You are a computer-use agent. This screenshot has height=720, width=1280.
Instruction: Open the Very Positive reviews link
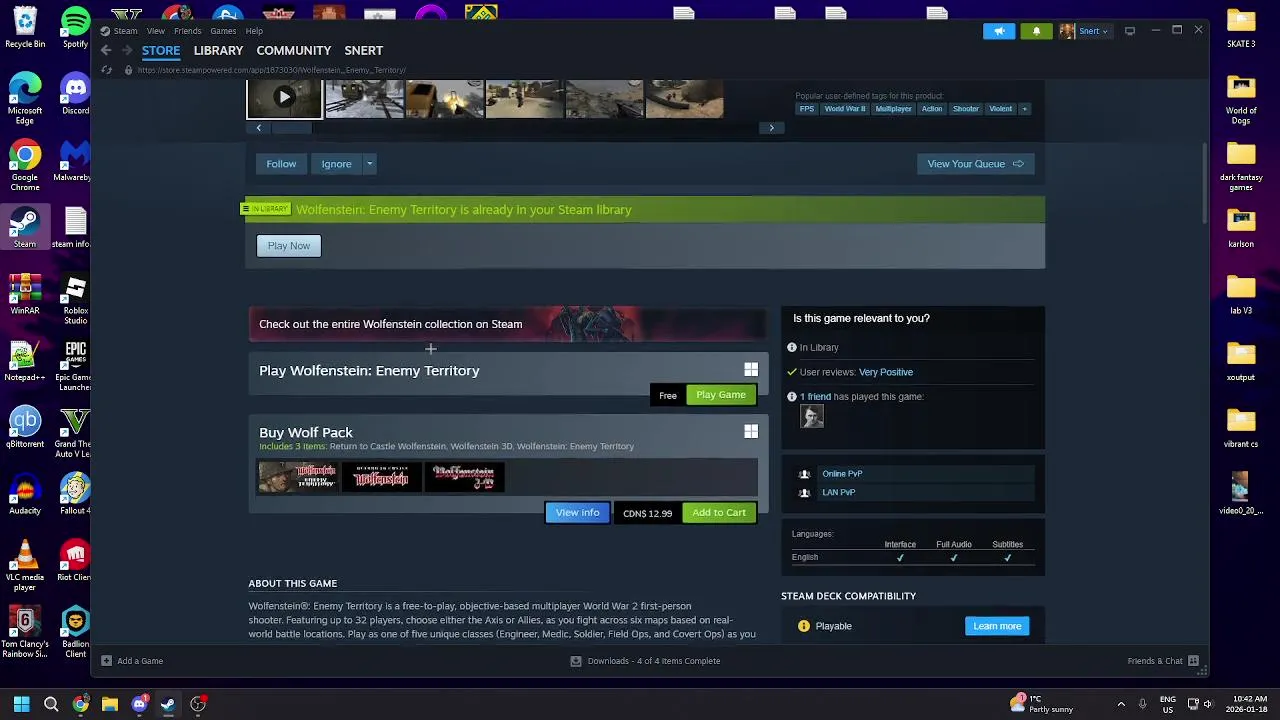pos(885,372)
